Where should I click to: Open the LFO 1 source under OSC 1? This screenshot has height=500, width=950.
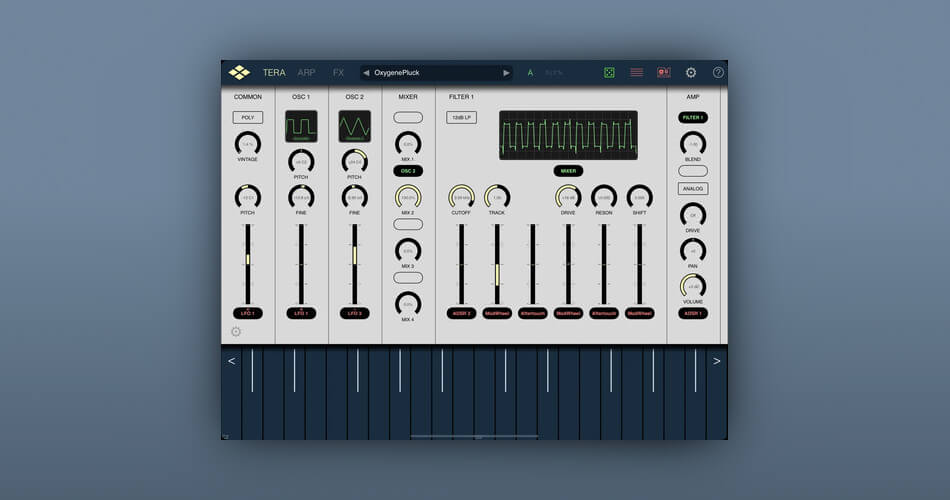[x=301, y=313]
